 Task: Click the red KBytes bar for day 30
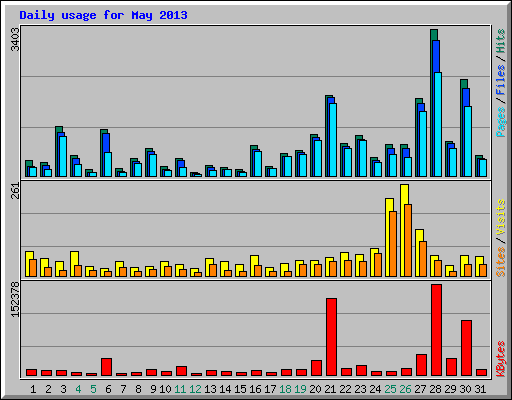pos(466,348)
